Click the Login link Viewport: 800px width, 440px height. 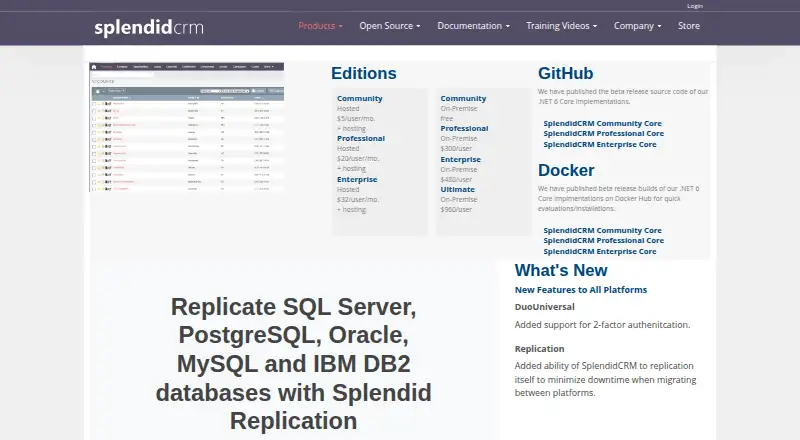(695, 6)
